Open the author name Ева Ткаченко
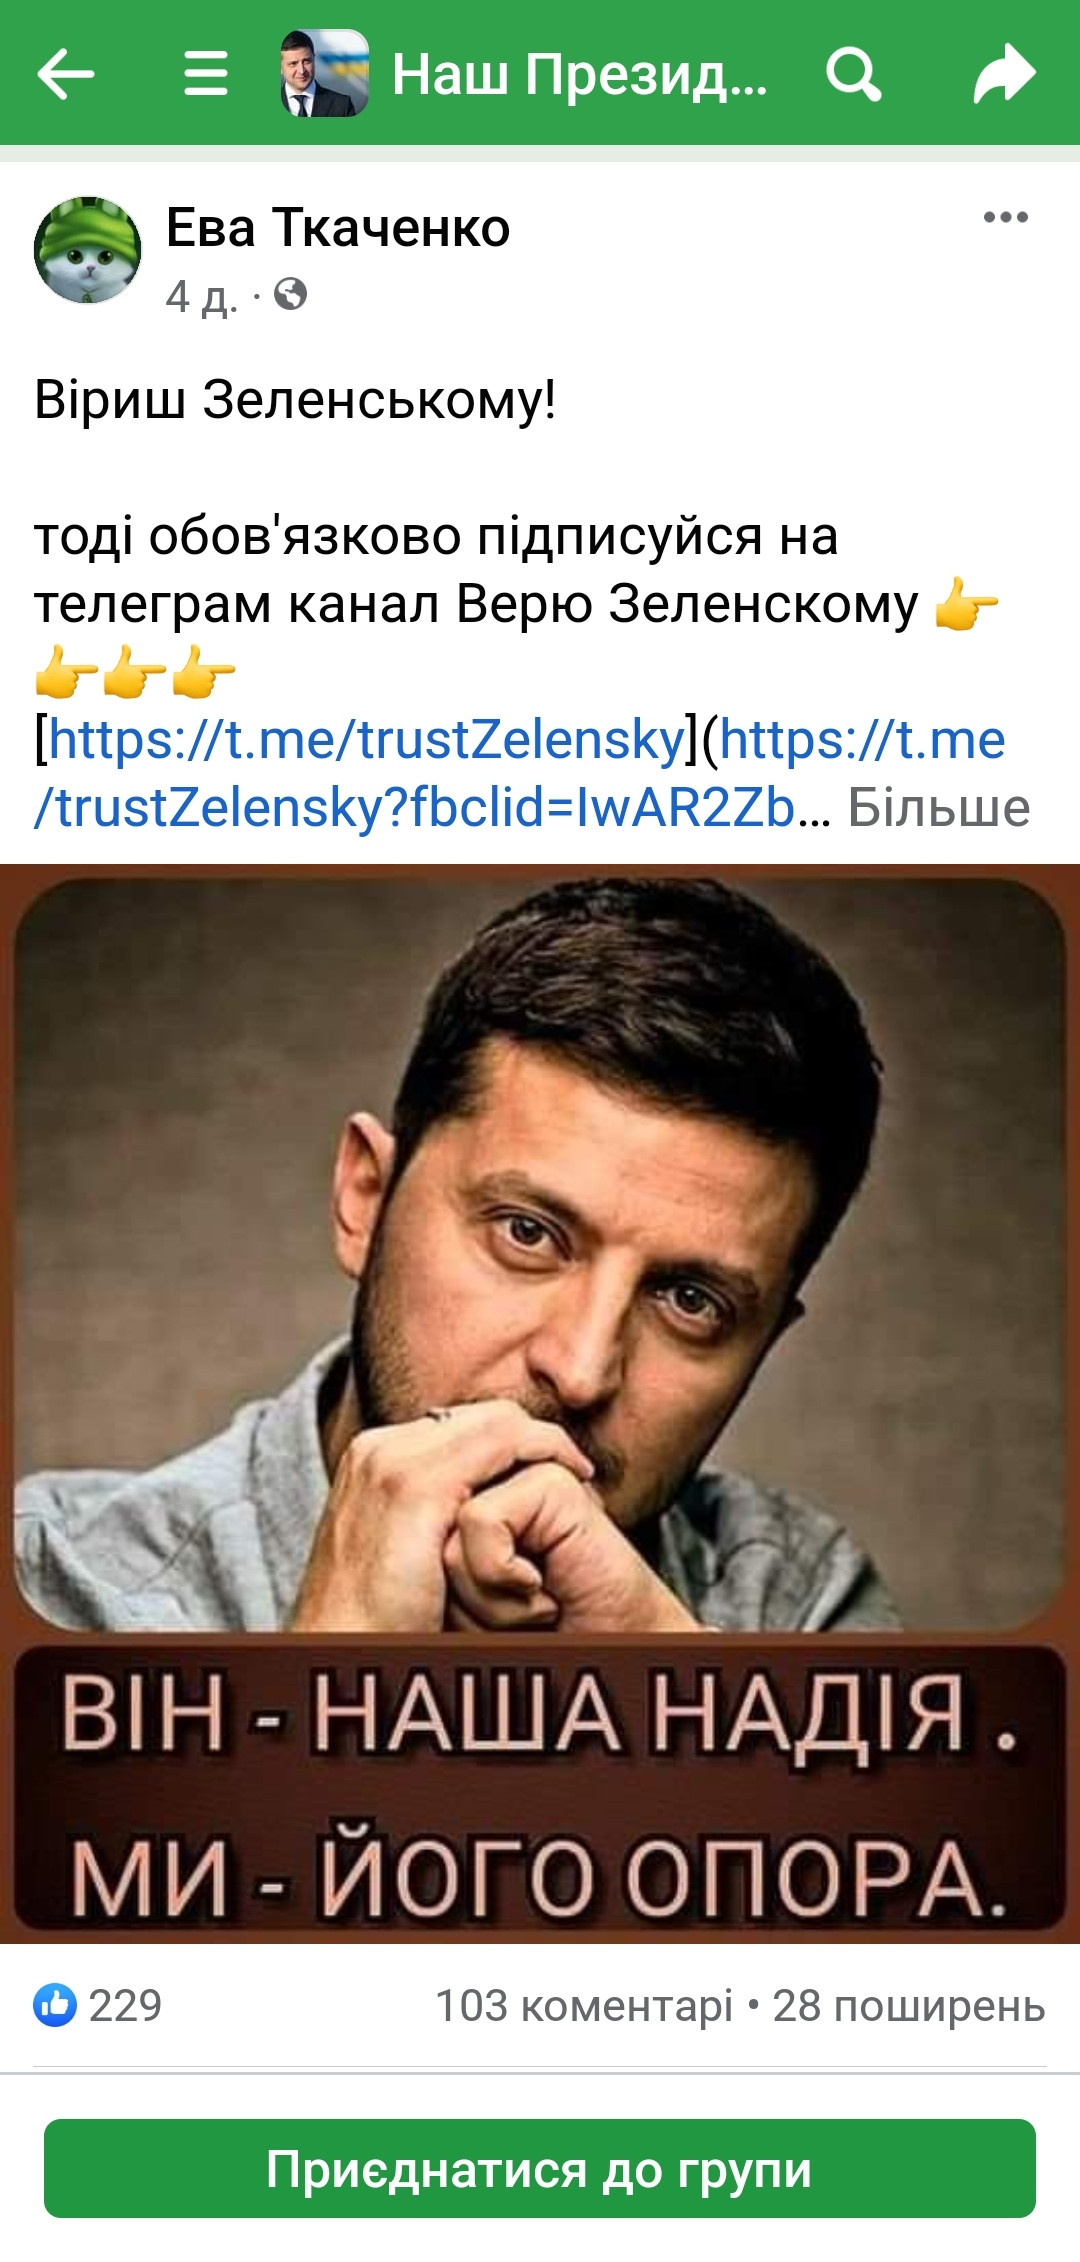The image size is (1080, 2262). tap(338, 227)
